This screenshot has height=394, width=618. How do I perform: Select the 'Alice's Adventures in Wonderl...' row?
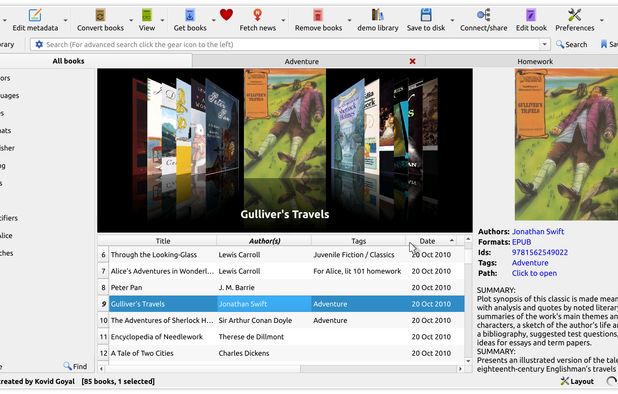281,271
